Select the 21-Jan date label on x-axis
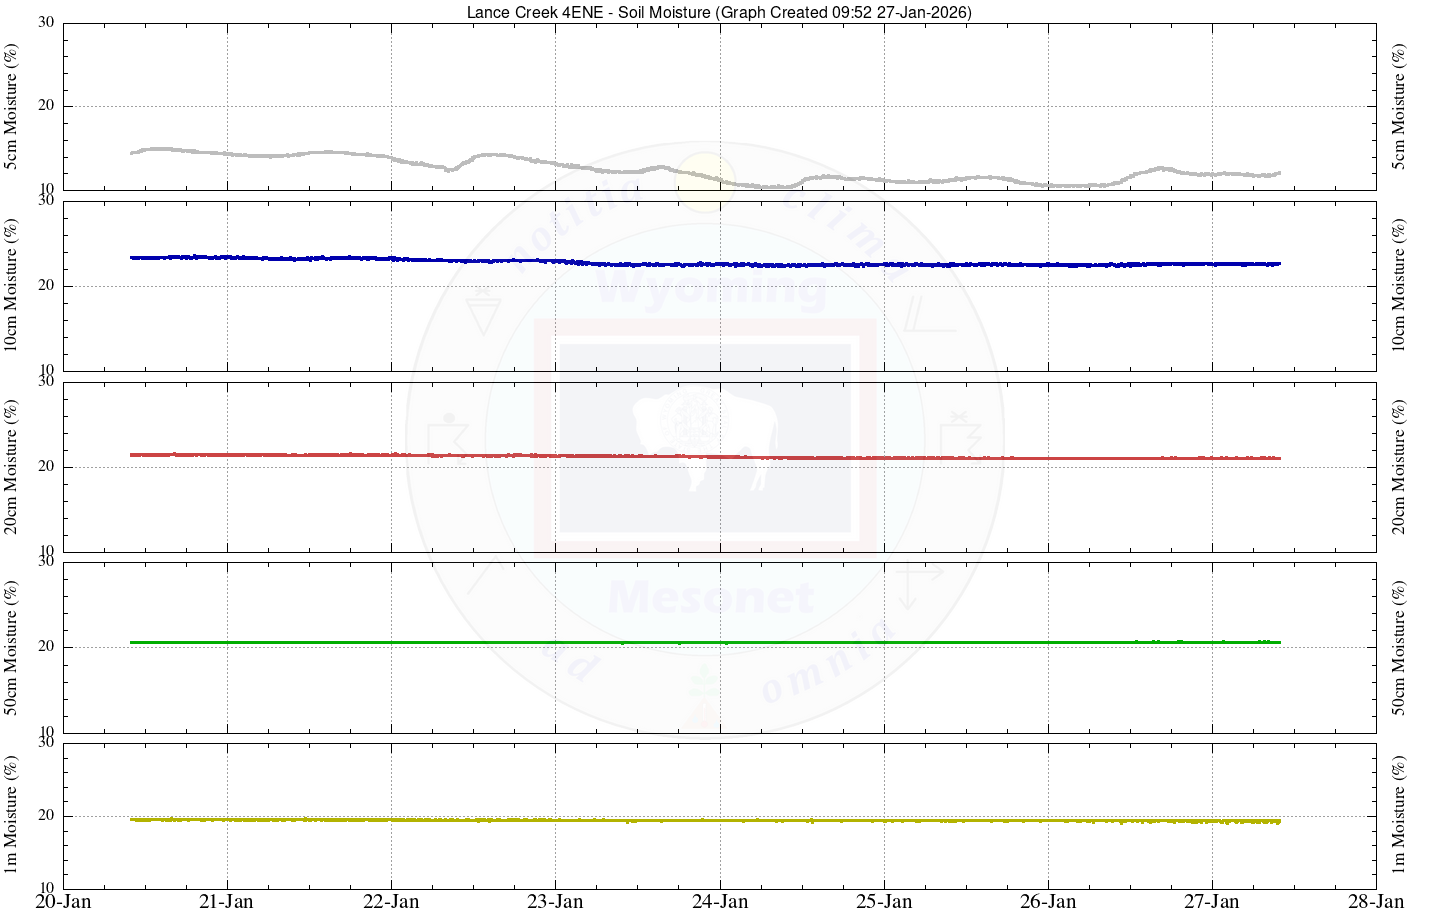 (227, 902)
